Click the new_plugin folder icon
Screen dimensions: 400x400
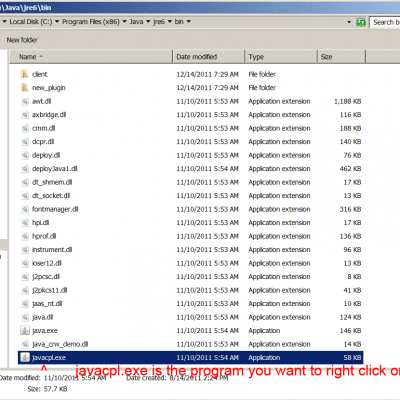(x=24, y=87)
